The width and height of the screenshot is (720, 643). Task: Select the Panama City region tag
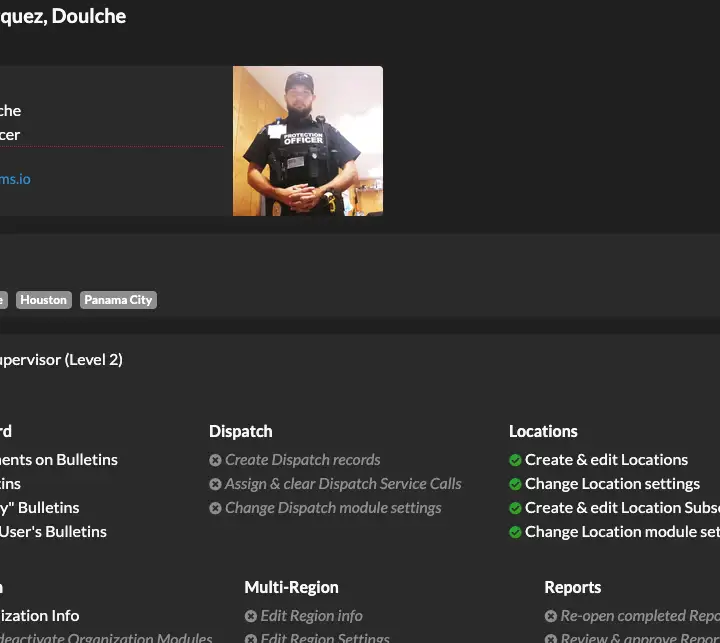tap(118, 300)
